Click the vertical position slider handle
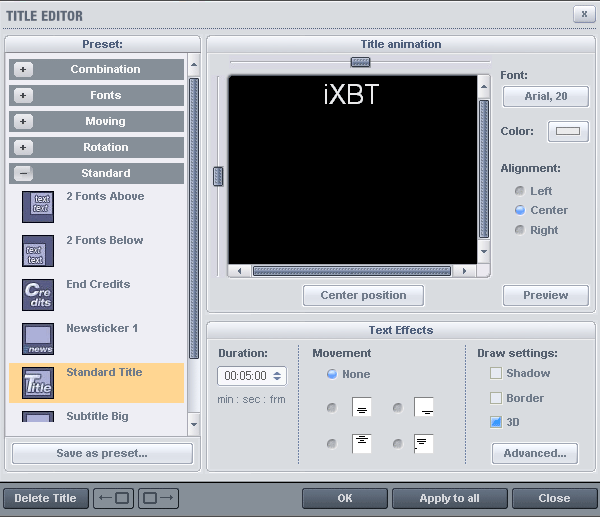The image size is (600, 517). point(218,176)
